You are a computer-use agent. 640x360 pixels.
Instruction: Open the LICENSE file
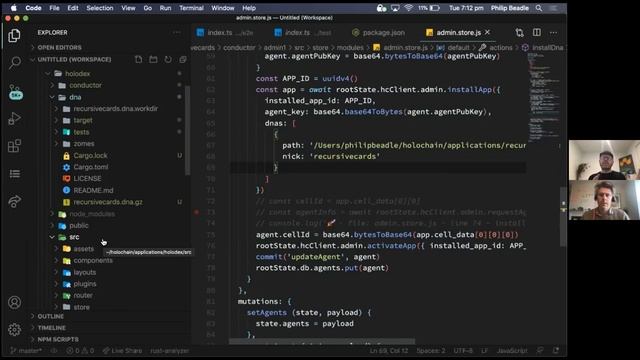pyautogui.click(x=87, y=179)
